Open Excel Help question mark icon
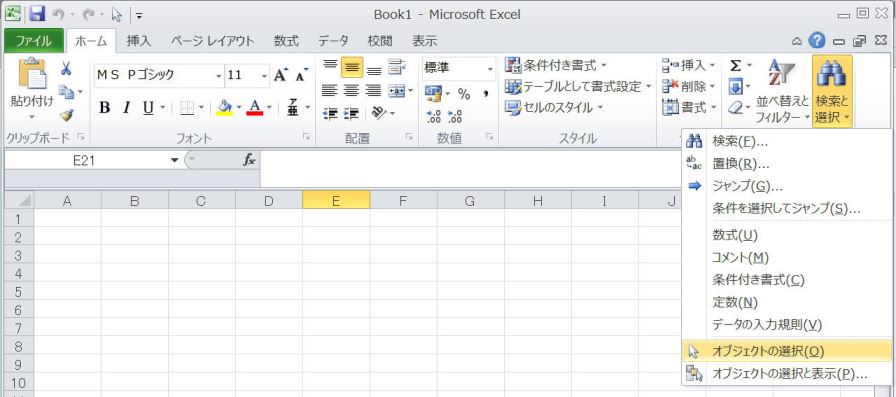 (817, 40)
